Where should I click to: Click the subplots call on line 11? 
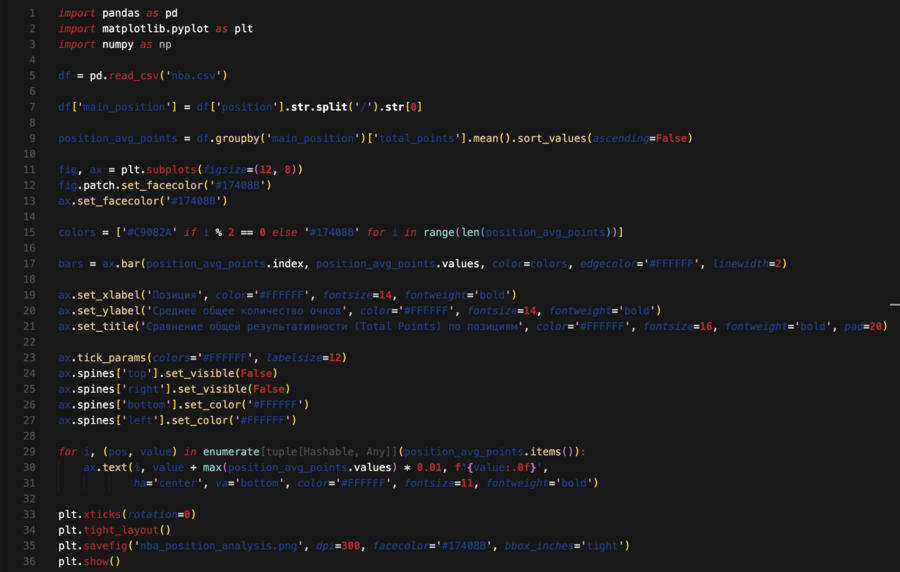pyautogui.click(x=171, y=170)
